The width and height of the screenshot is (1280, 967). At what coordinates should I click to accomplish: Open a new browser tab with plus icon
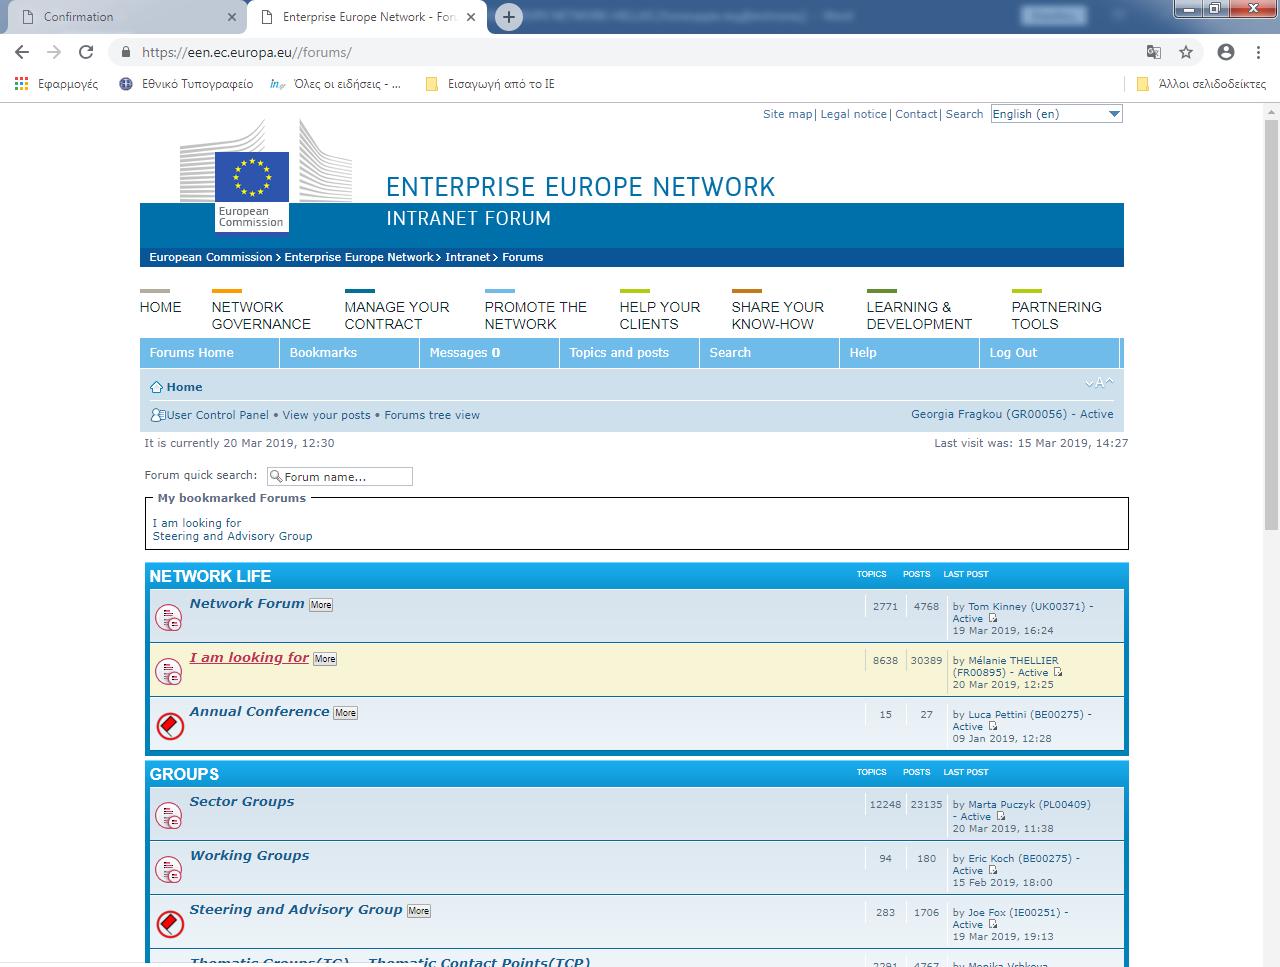point(509,17)
